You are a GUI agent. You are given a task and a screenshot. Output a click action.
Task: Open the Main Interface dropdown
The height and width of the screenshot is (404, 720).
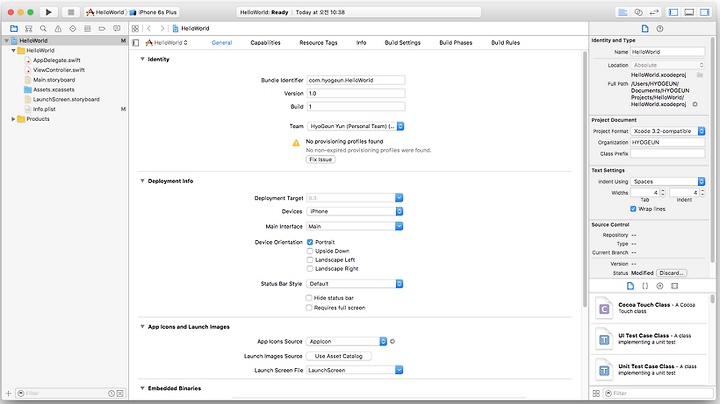tap(354, 226)
